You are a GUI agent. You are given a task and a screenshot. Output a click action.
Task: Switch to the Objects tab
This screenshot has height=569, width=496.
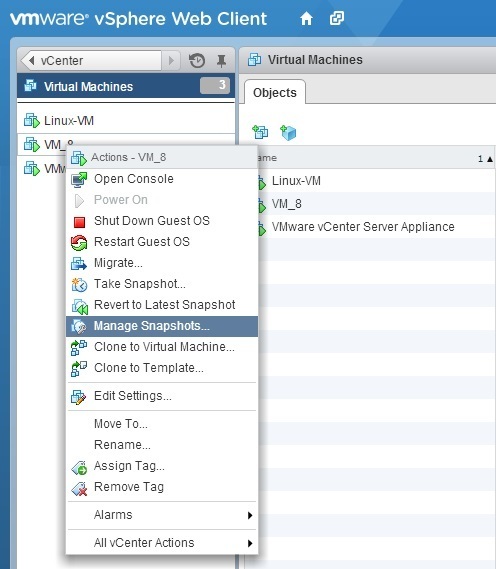275,93
